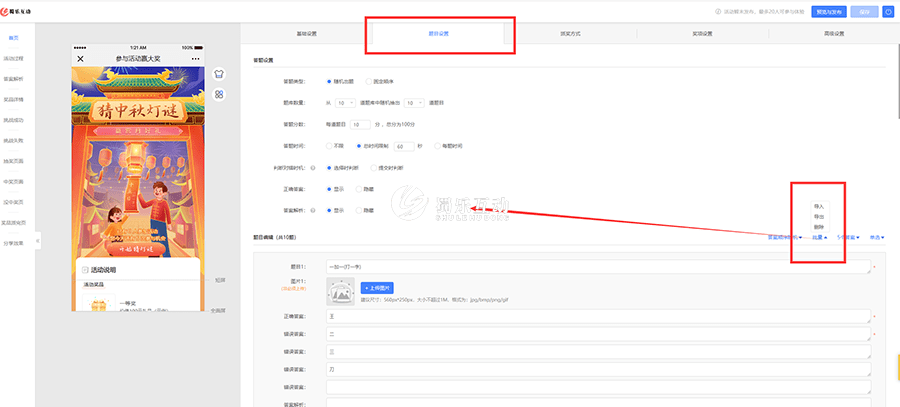This screenshot has width=900, height=407.
Task: Click the skin/shirt icon beside phone preview
Action: (219, 74)
